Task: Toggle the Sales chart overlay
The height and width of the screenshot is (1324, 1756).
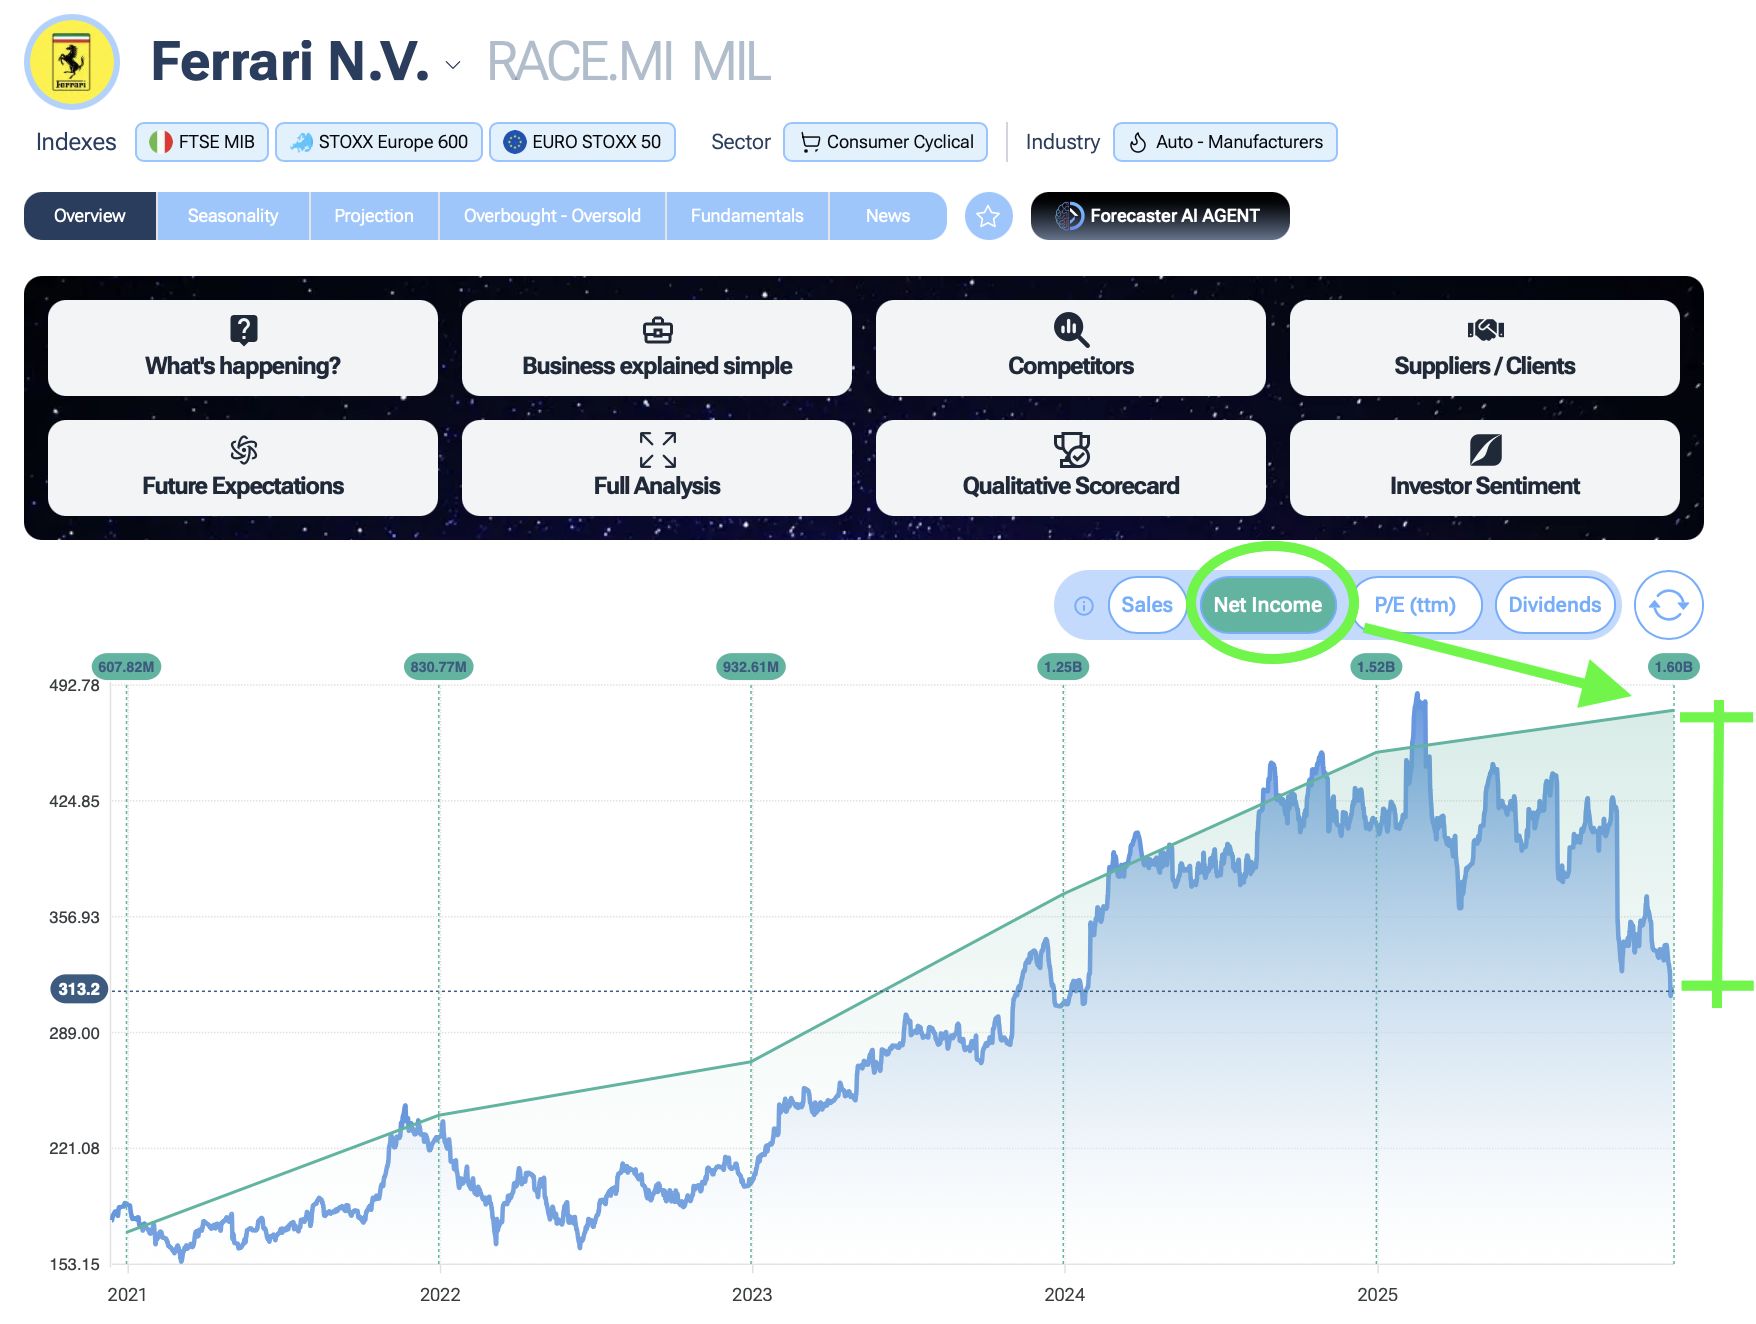Action: (1146, 605)
